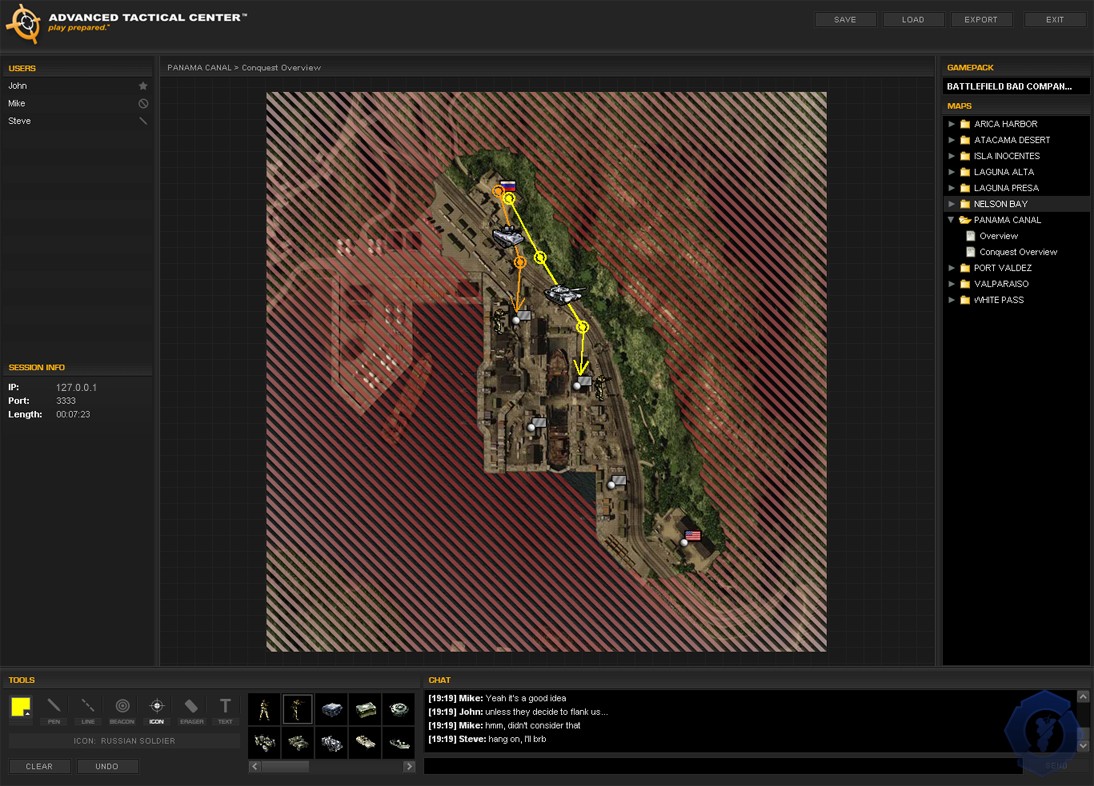Viewport: 1094px width, 786px height.
Task: Select the Text tool
Action: coord(225,707)
